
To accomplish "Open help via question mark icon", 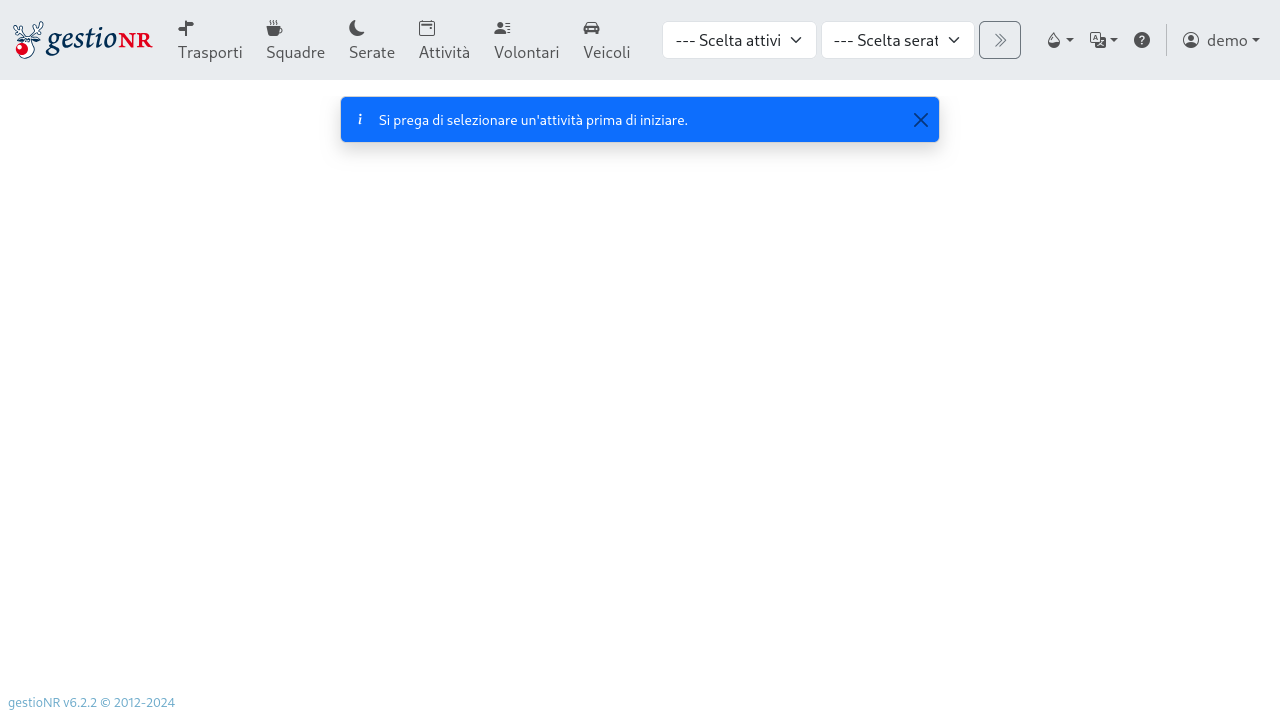I will coord(1141,40).
